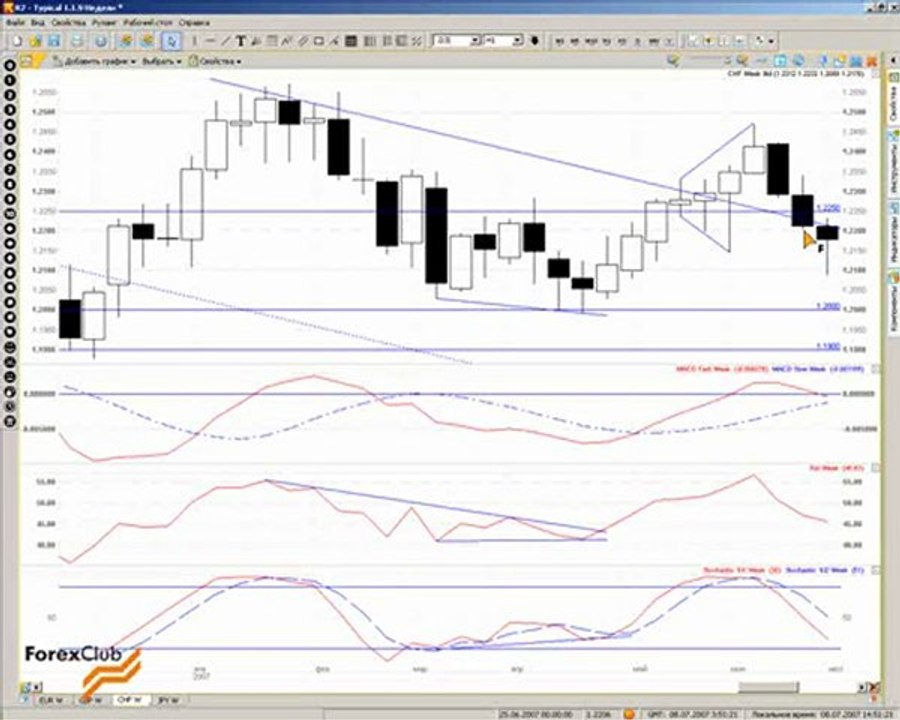Screen dimensions: 900x720
Task: Click the percent levels tool icon
Action: point(416,41)
